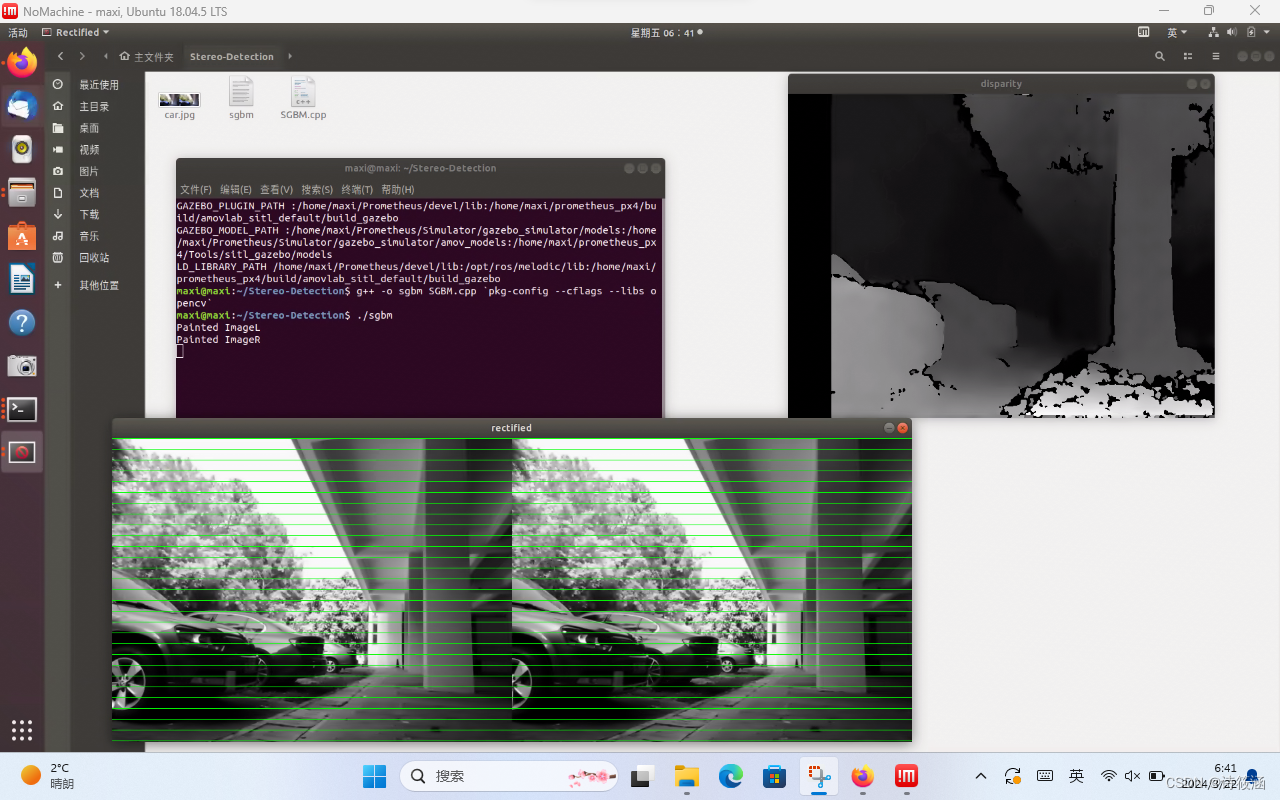
Task: Click the search icon in the file manager toolbar
Action: 1159,56
